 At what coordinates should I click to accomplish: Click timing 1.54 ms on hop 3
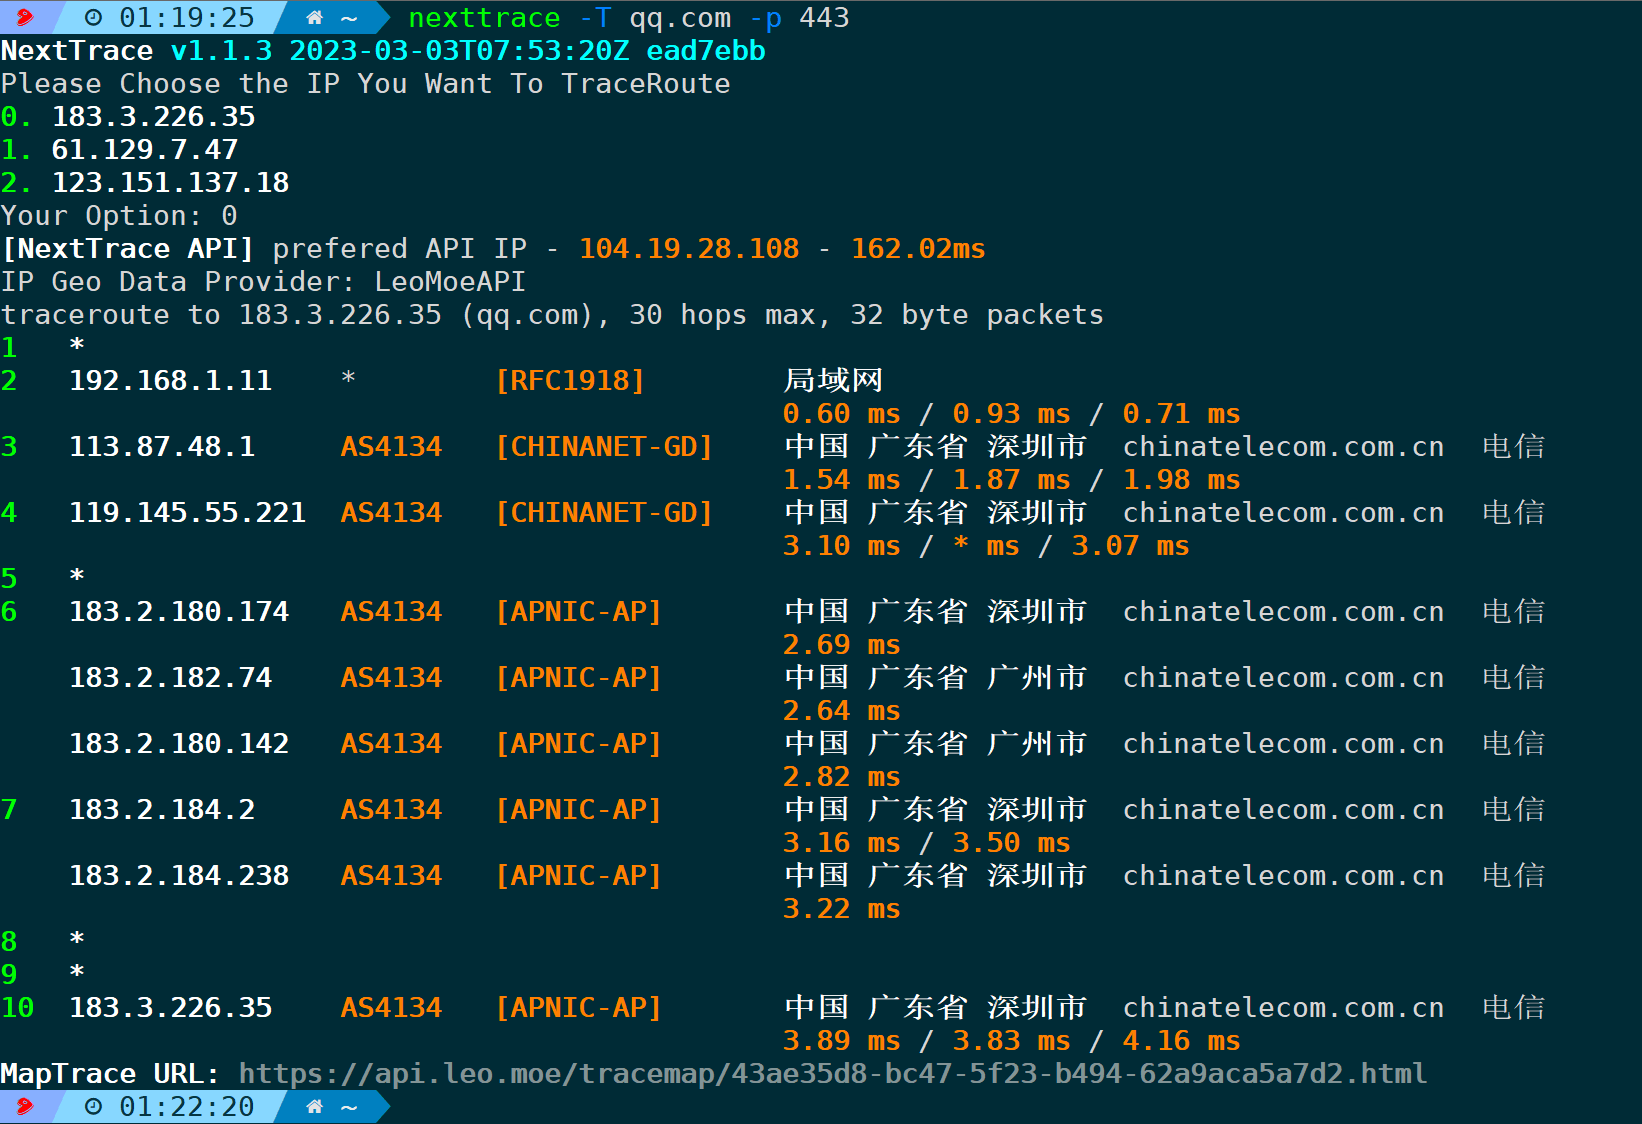tap(841, 480)
